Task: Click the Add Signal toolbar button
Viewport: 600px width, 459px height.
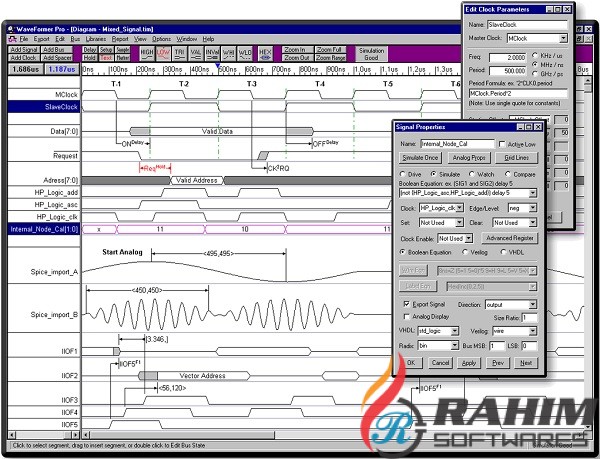Action: point(24,50)
